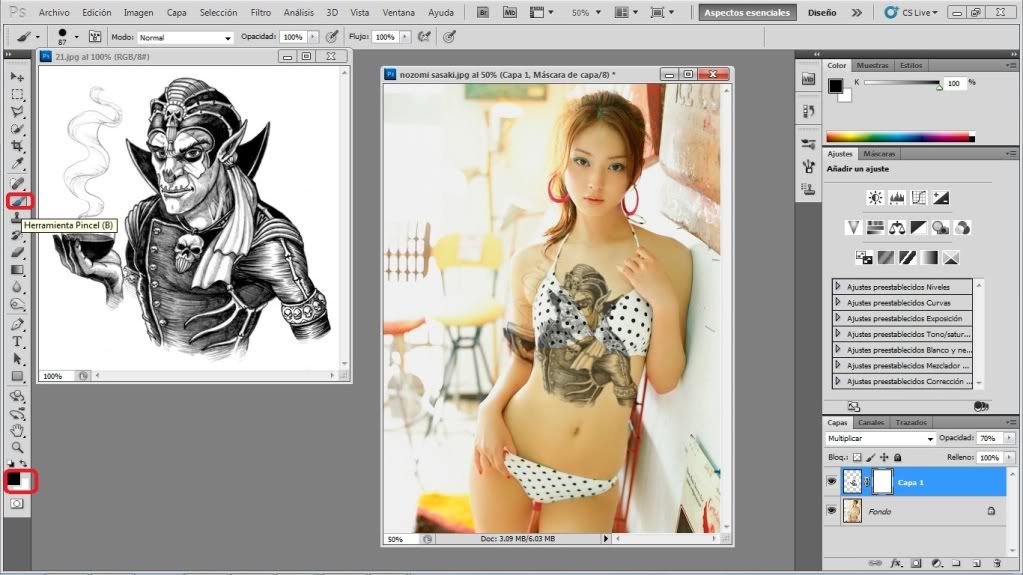Select the Hand tool

(x=17, y=431)
